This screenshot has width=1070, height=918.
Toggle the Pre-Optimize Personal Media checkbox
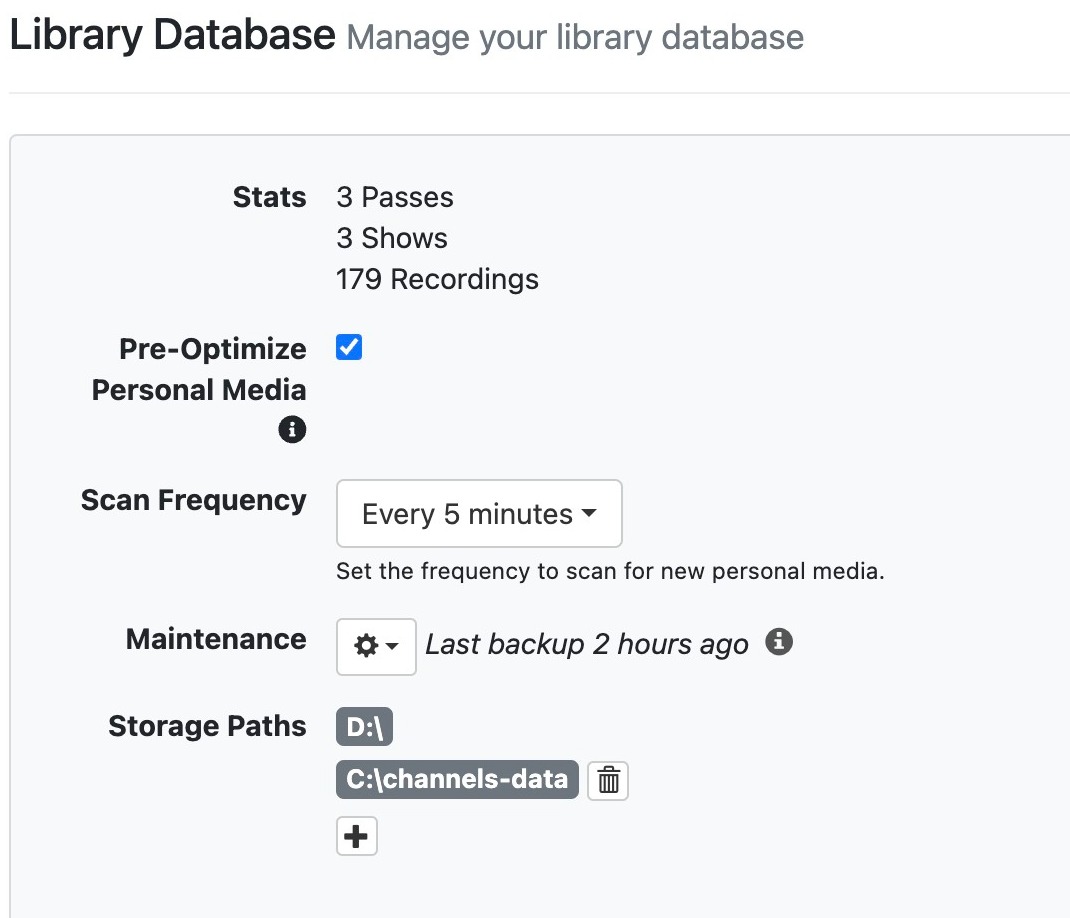(349, 348)
